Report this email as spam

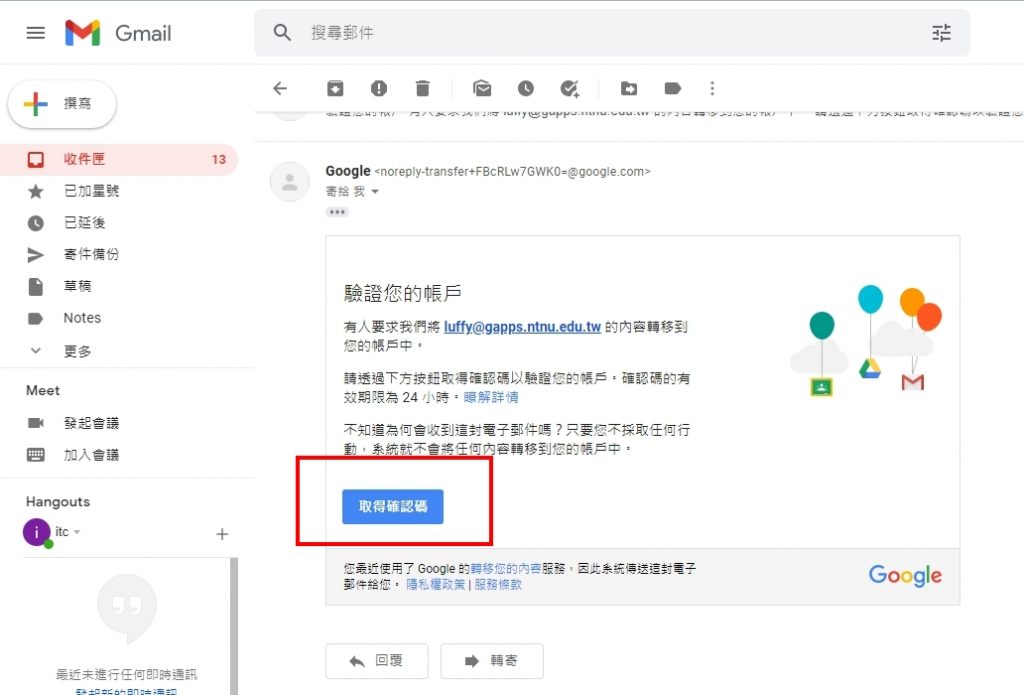pos(379,88)
